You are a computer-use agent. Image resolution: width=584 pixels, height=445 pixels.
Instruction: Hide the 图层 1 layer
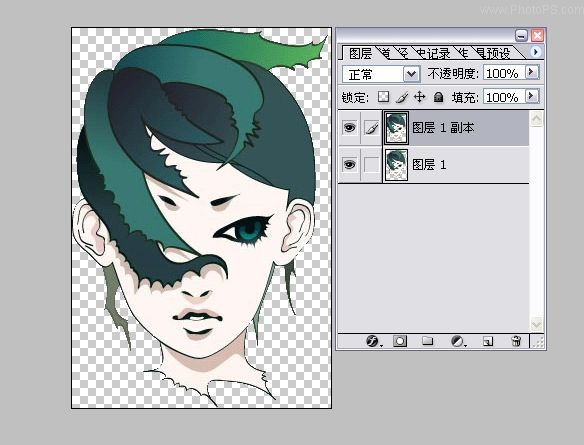point(349,164)
